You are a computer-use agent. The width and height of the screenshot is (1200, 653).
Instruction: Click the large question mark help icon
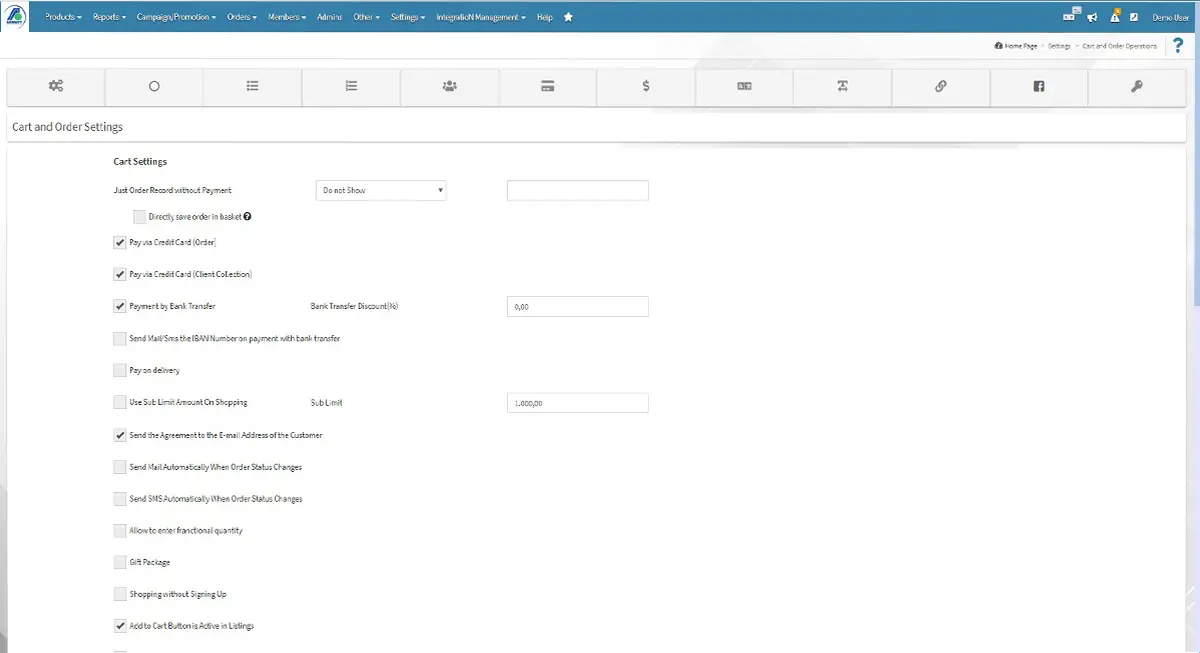pos(1178,46)
